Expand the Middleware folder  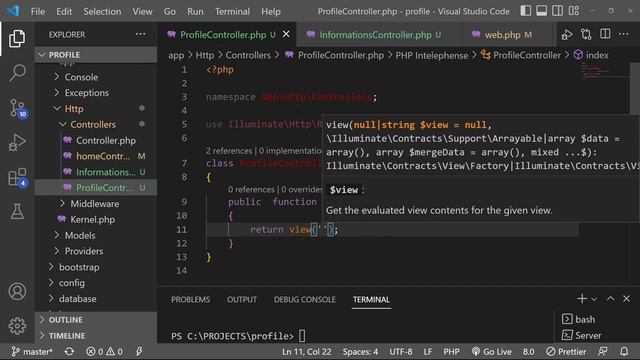coord(96,204)
